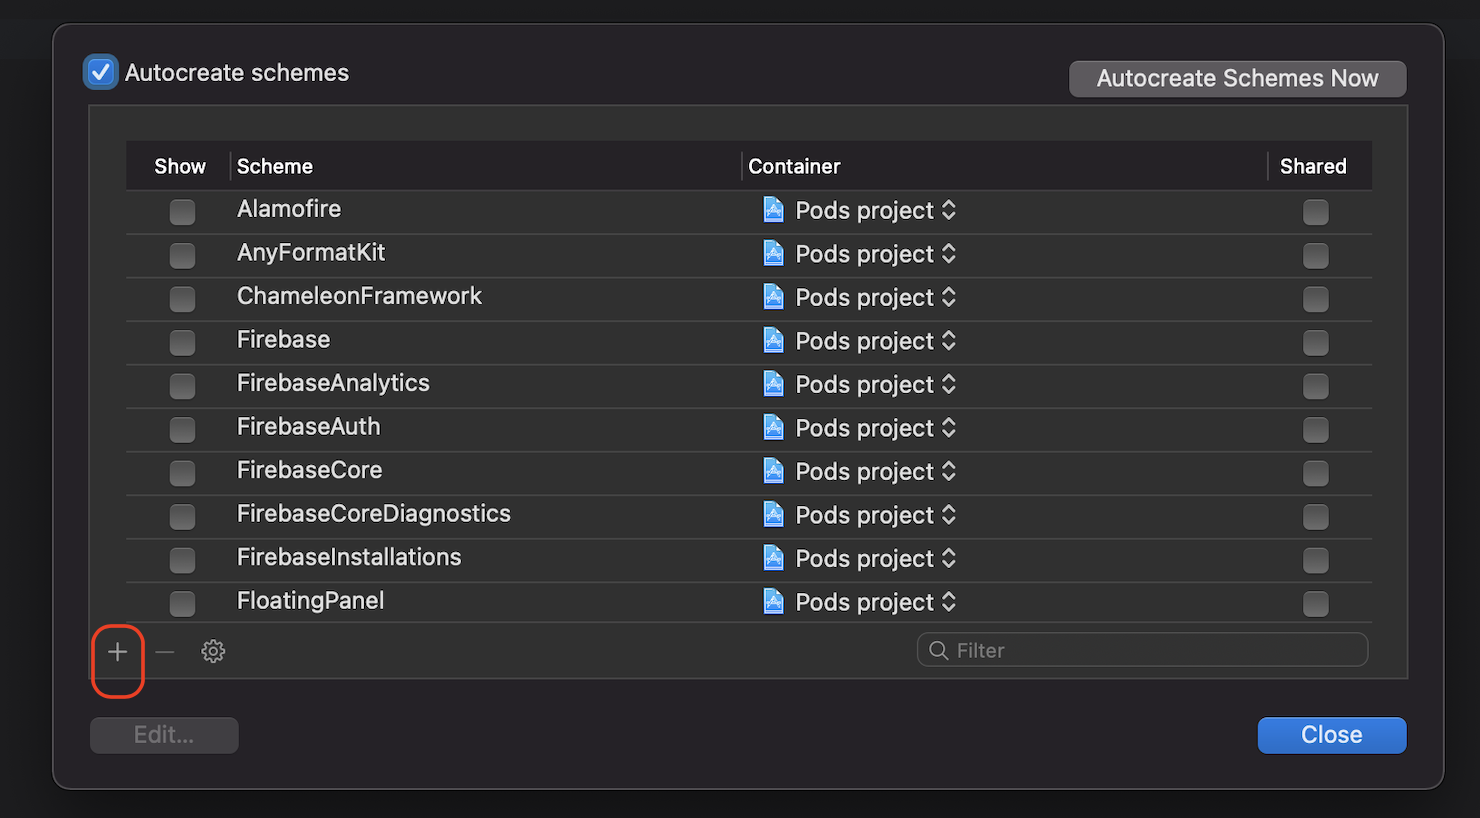The width and height of the screenshot is (1480, 818).
Task: Click the magnifier icon in Filter field
Action: tap(938, 651)
